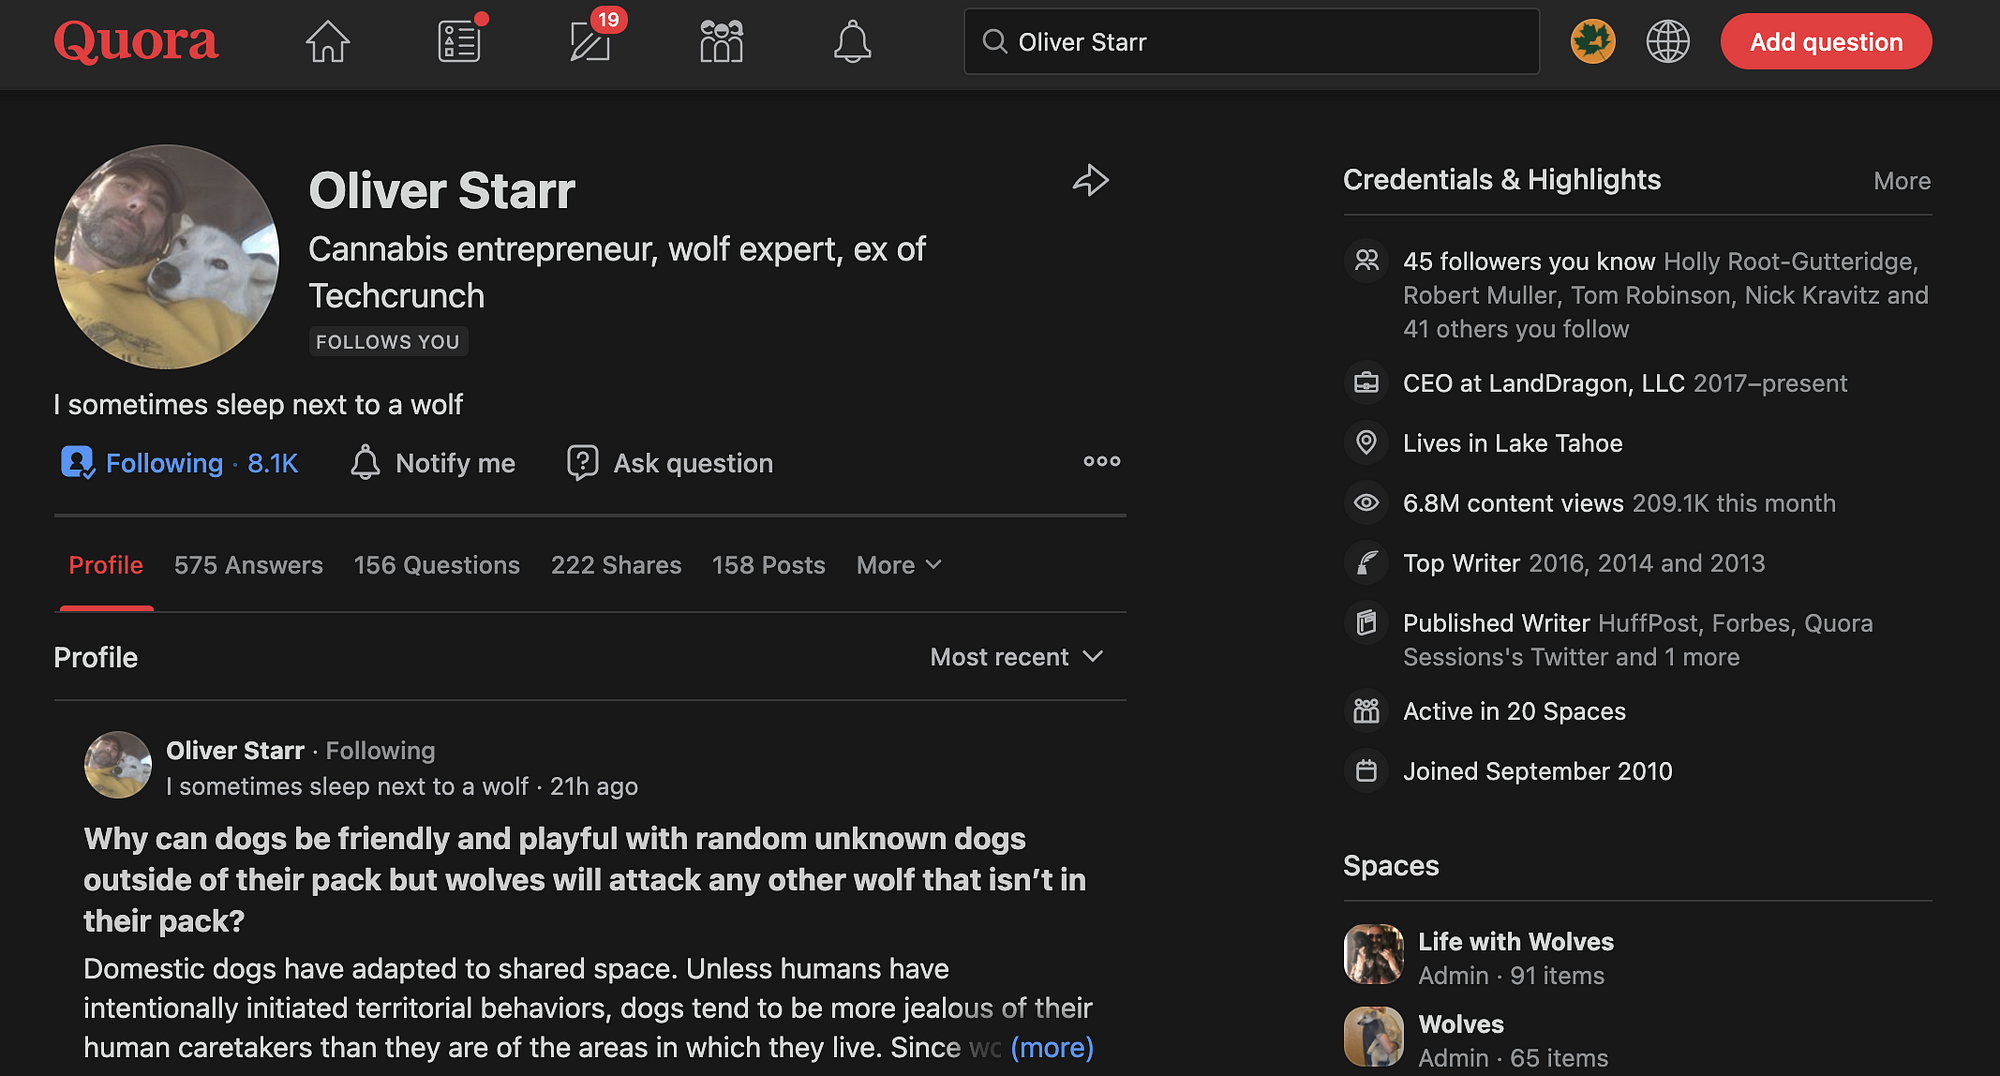Viewport: 2000px width, 1076px height.
Task: Click '6.8M content views' text
Action: click(x=1513, y=503)
